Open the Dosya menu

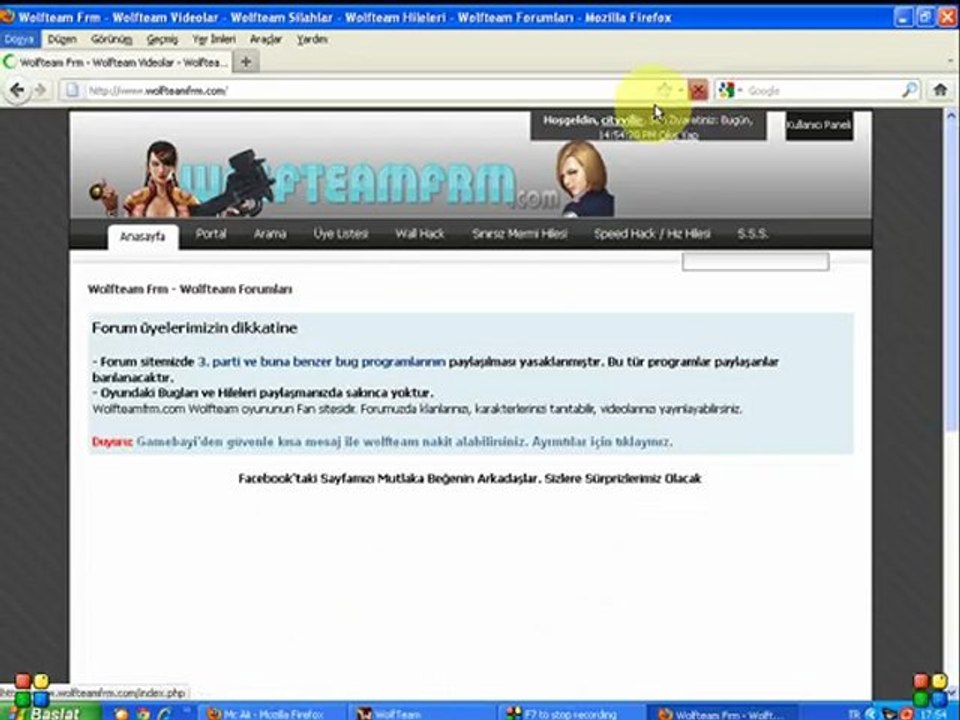[x=19, y=39]
